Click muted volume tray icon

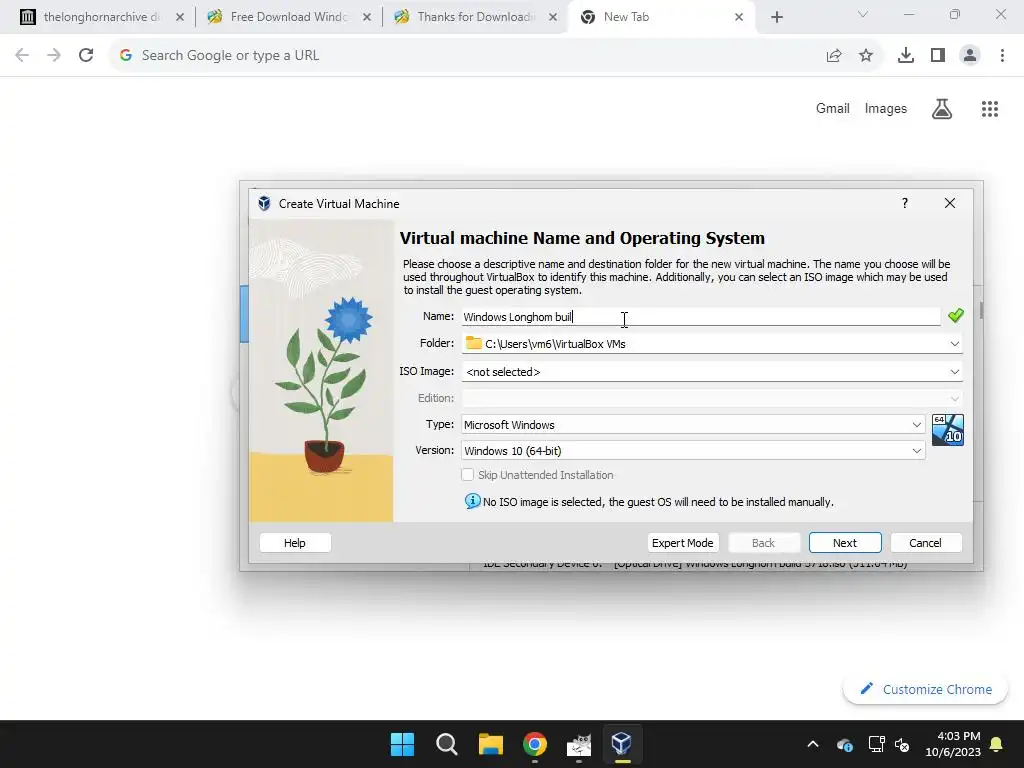(902, 744)
